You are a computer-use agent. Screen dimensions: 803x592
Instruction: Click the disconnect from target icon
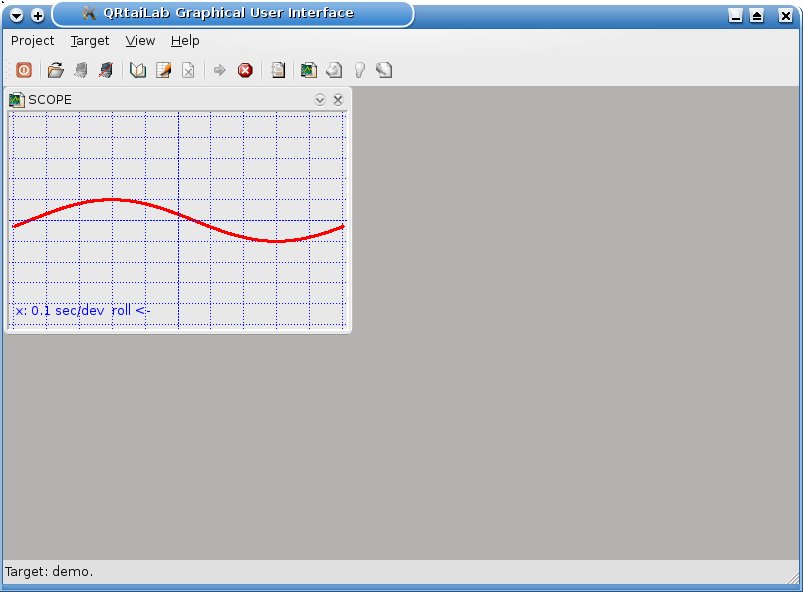[105, 70]
